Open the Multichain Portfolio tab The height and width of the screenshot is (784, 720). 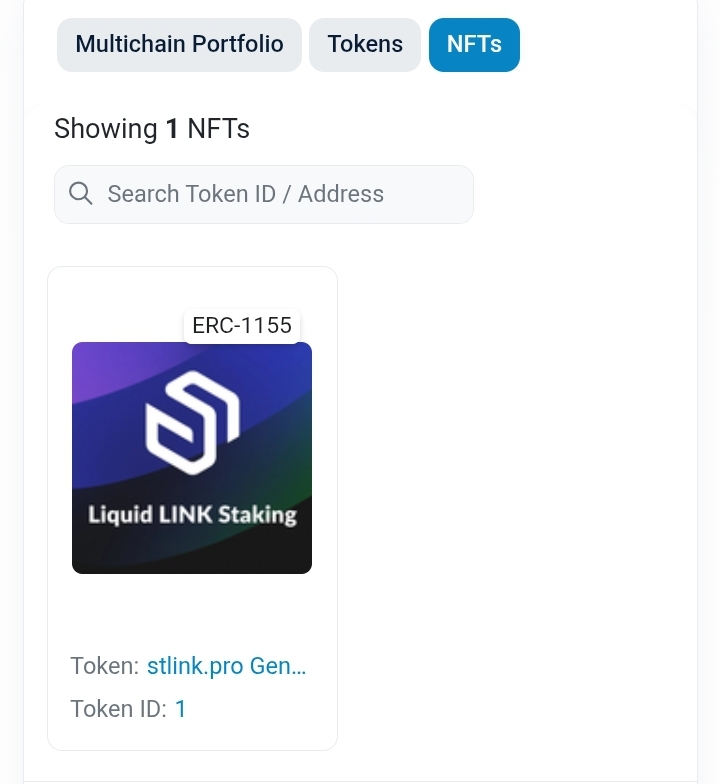tap(180, 44)
